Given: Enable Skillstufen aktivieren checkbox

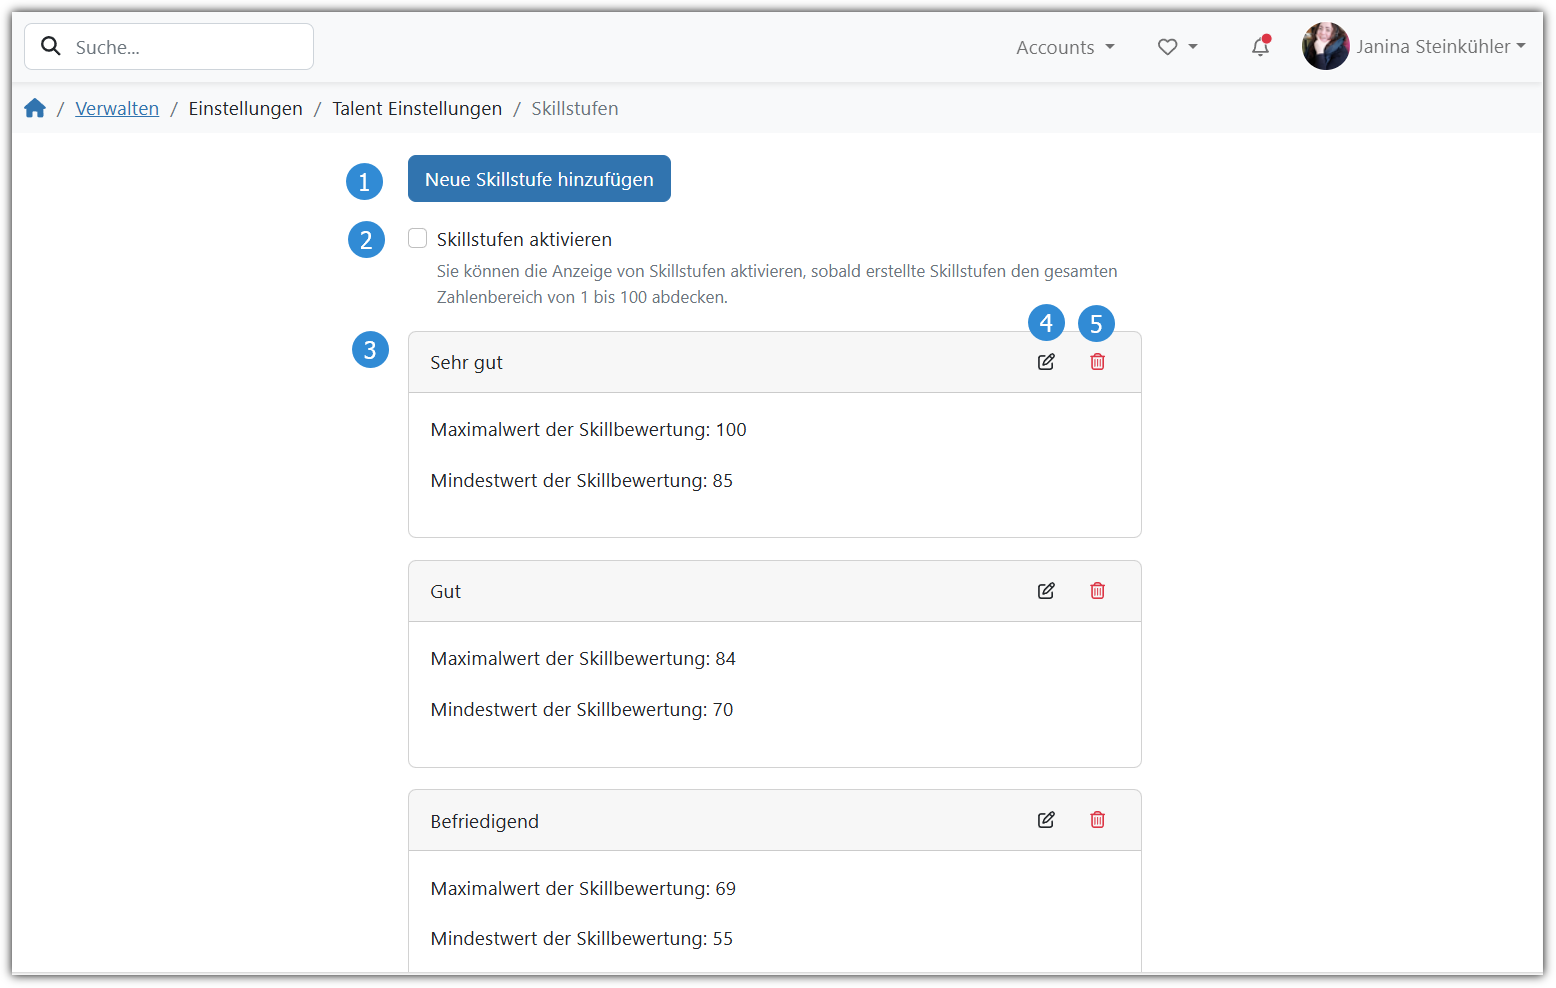Looking at the screenshot, I should pos(418,238).
